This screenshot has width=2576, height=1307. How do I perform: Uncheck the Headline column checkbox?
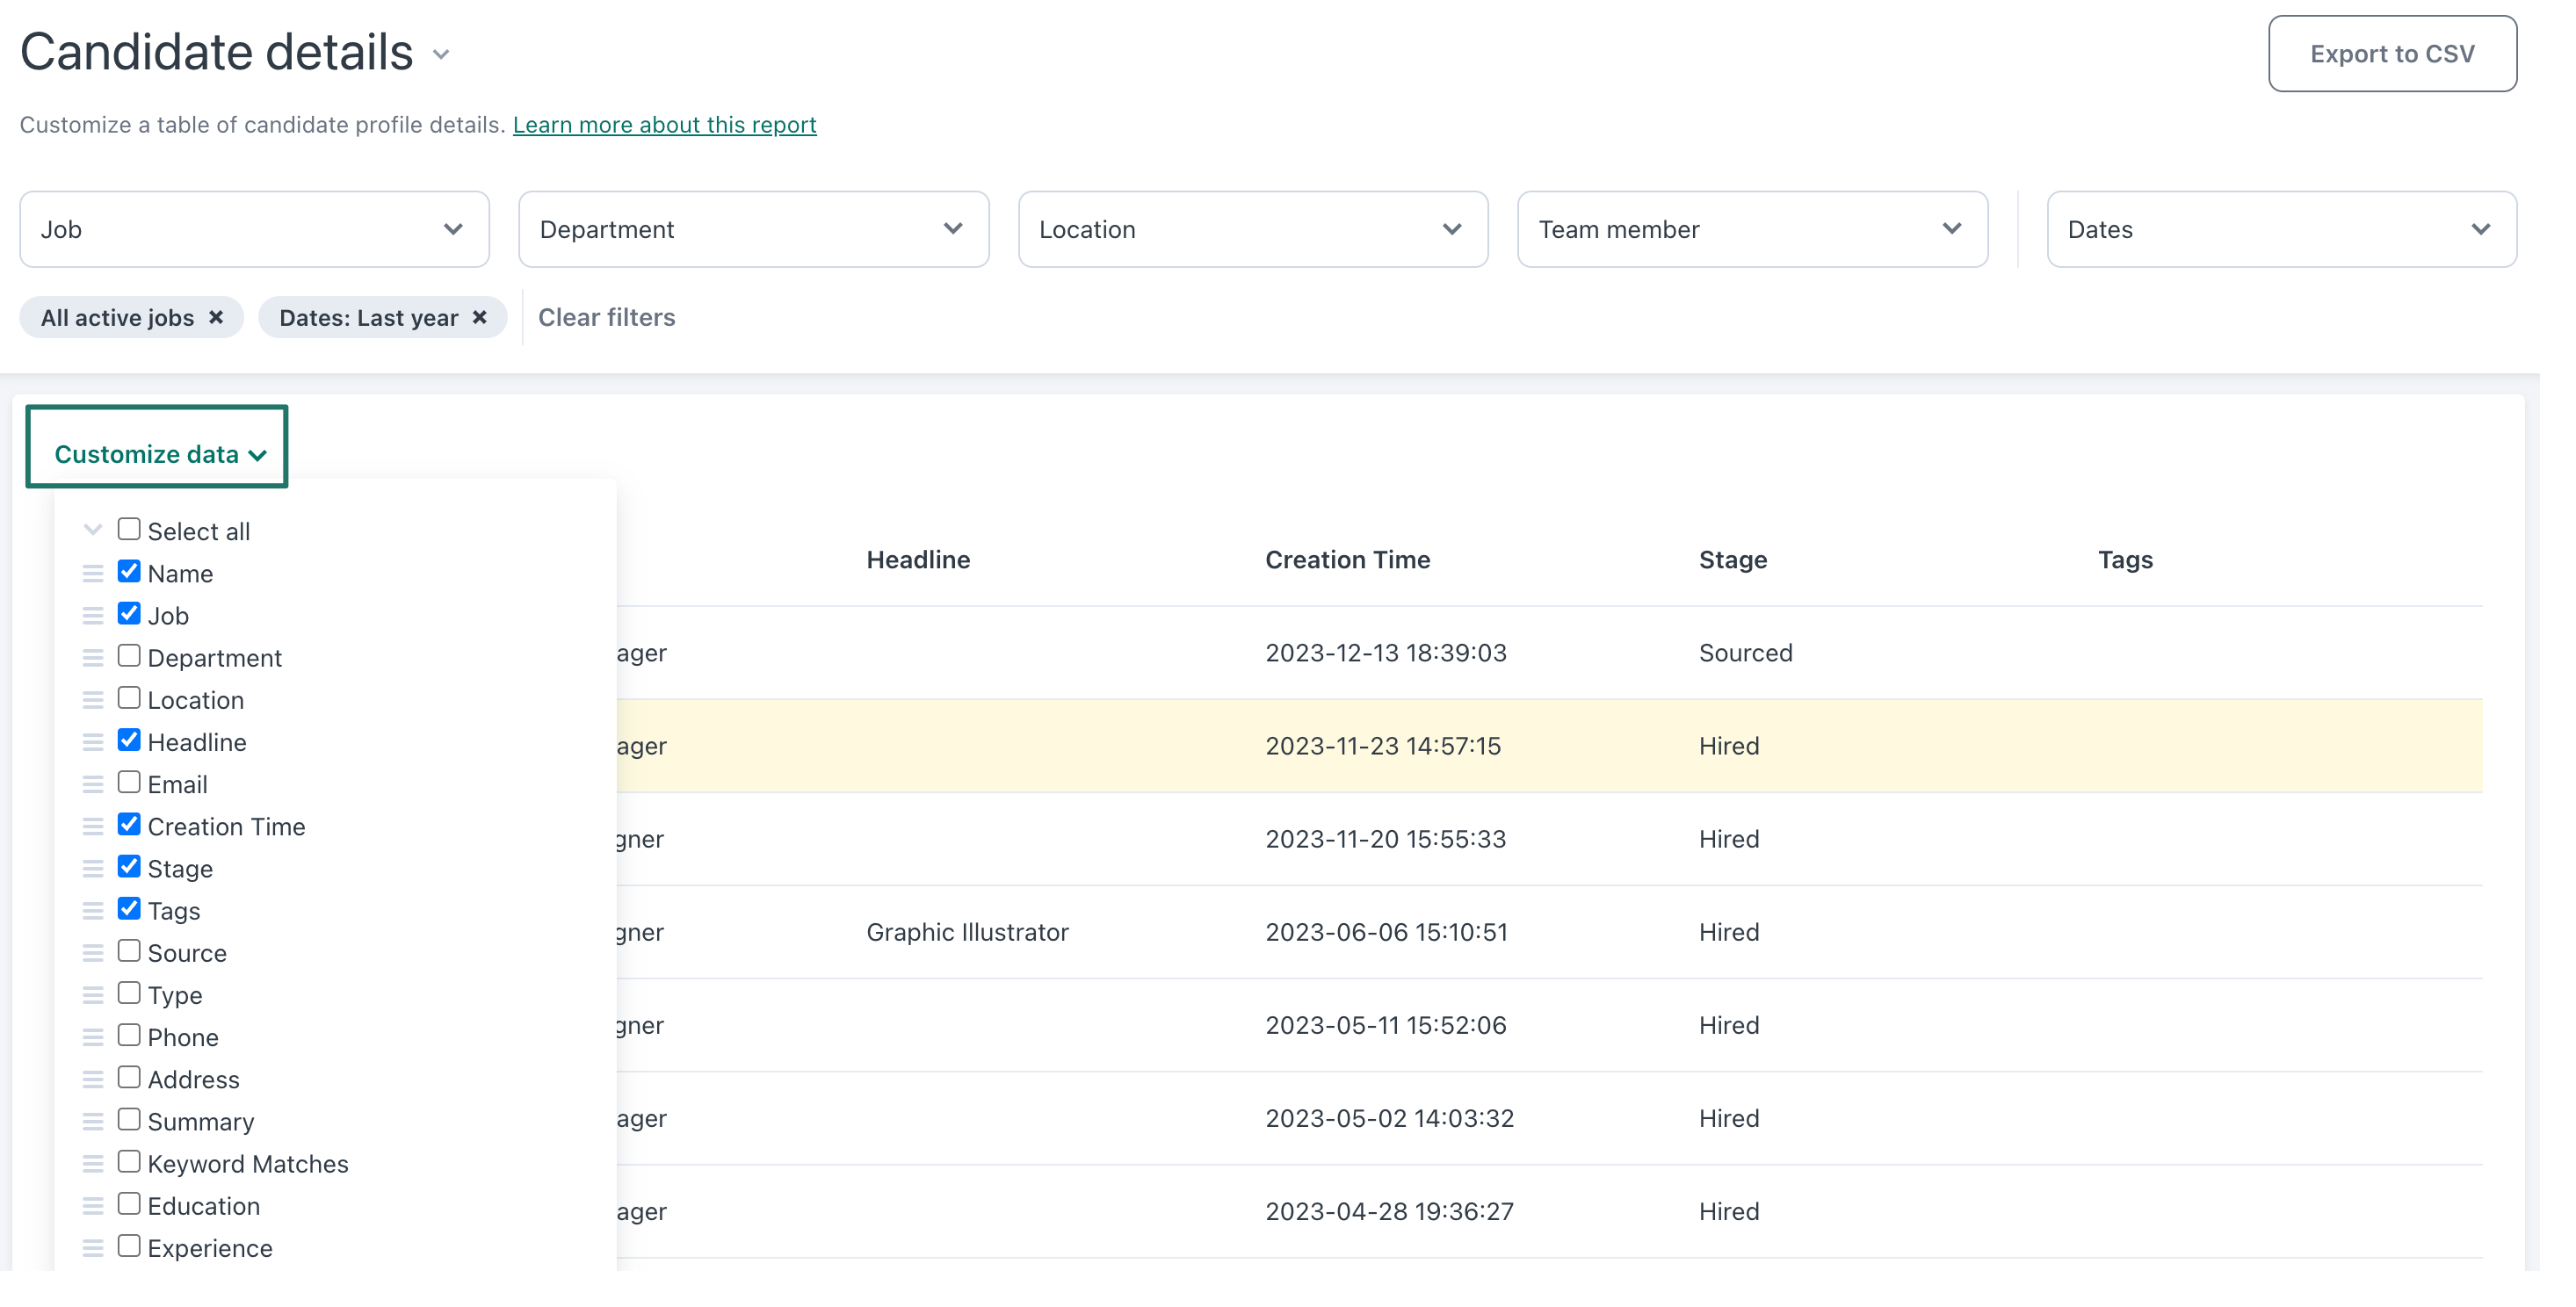point(129,740)
